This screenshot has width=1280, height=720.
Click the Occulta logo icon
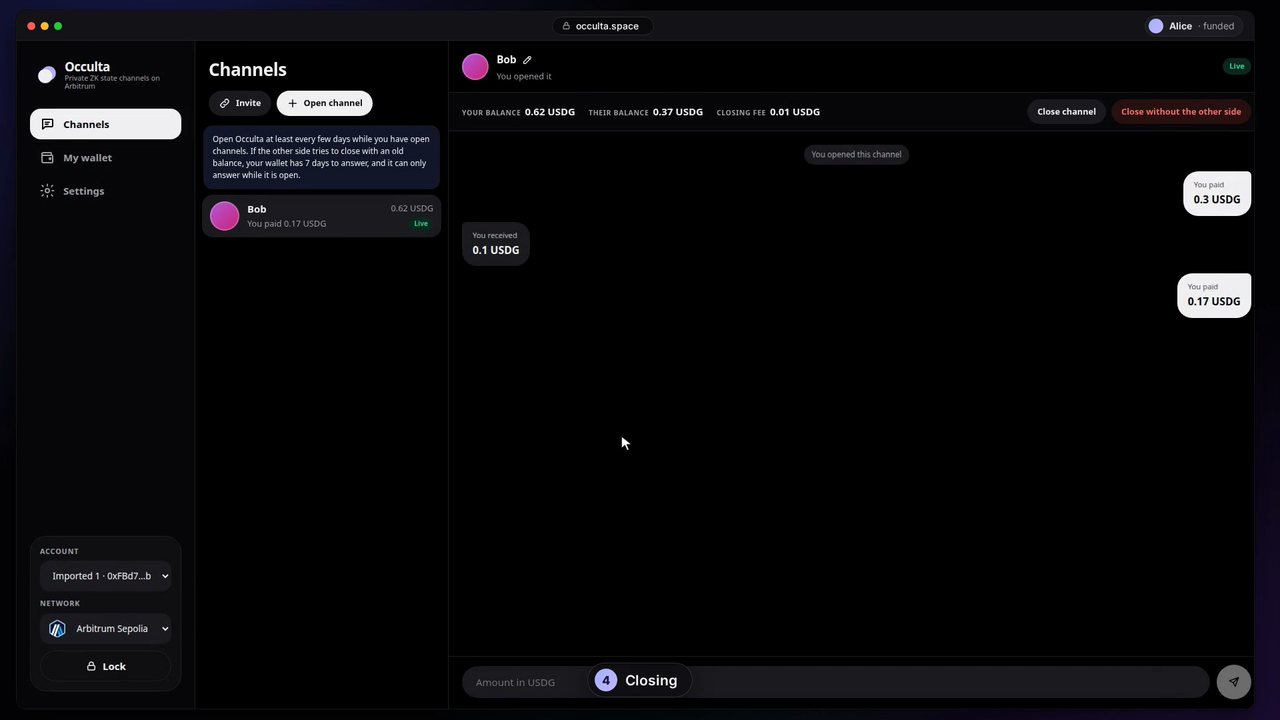[47, 75]
